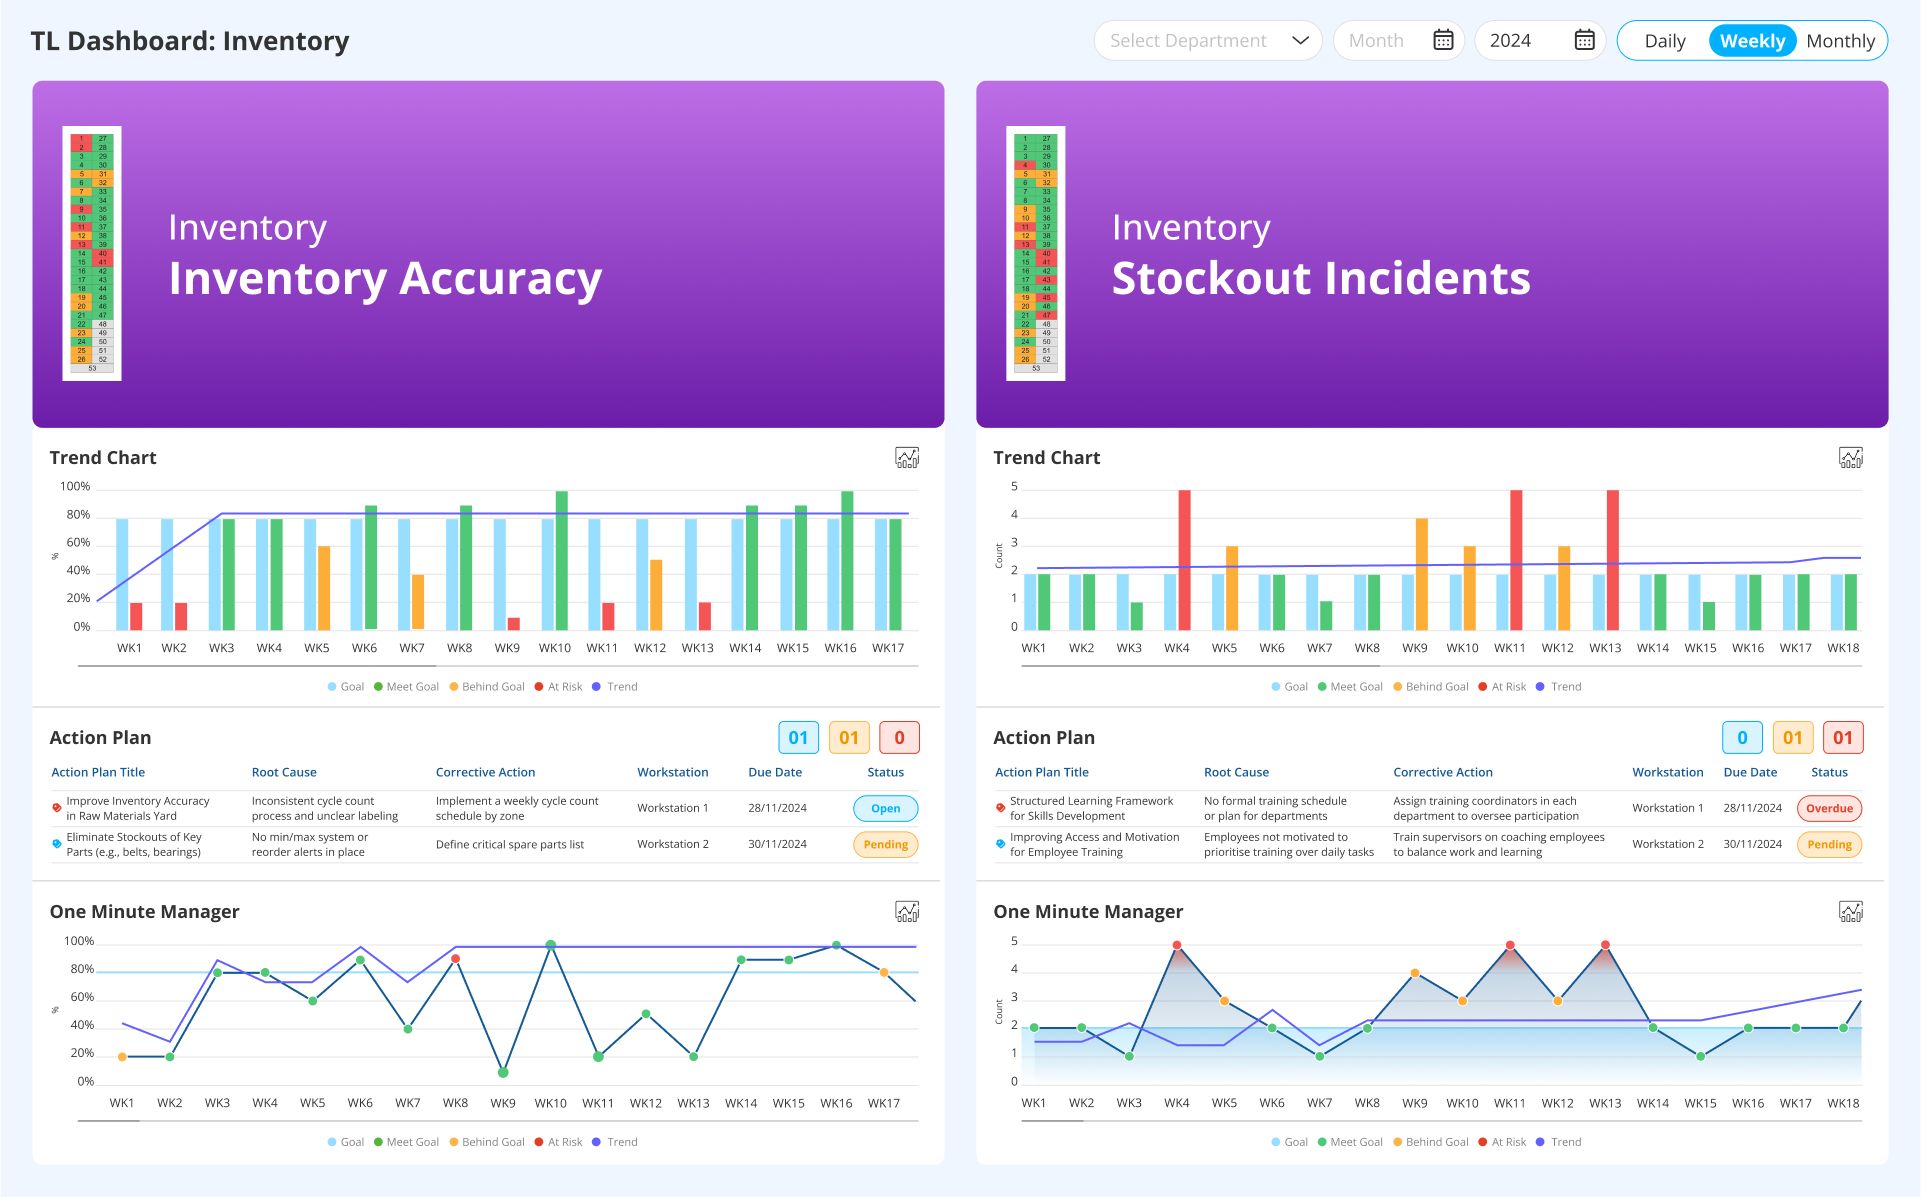Click chart icon on Stockout Incidents One Minute Manager
Screen dimensions: 1921x1197
pyautogui.click(x=1851, y=911)
